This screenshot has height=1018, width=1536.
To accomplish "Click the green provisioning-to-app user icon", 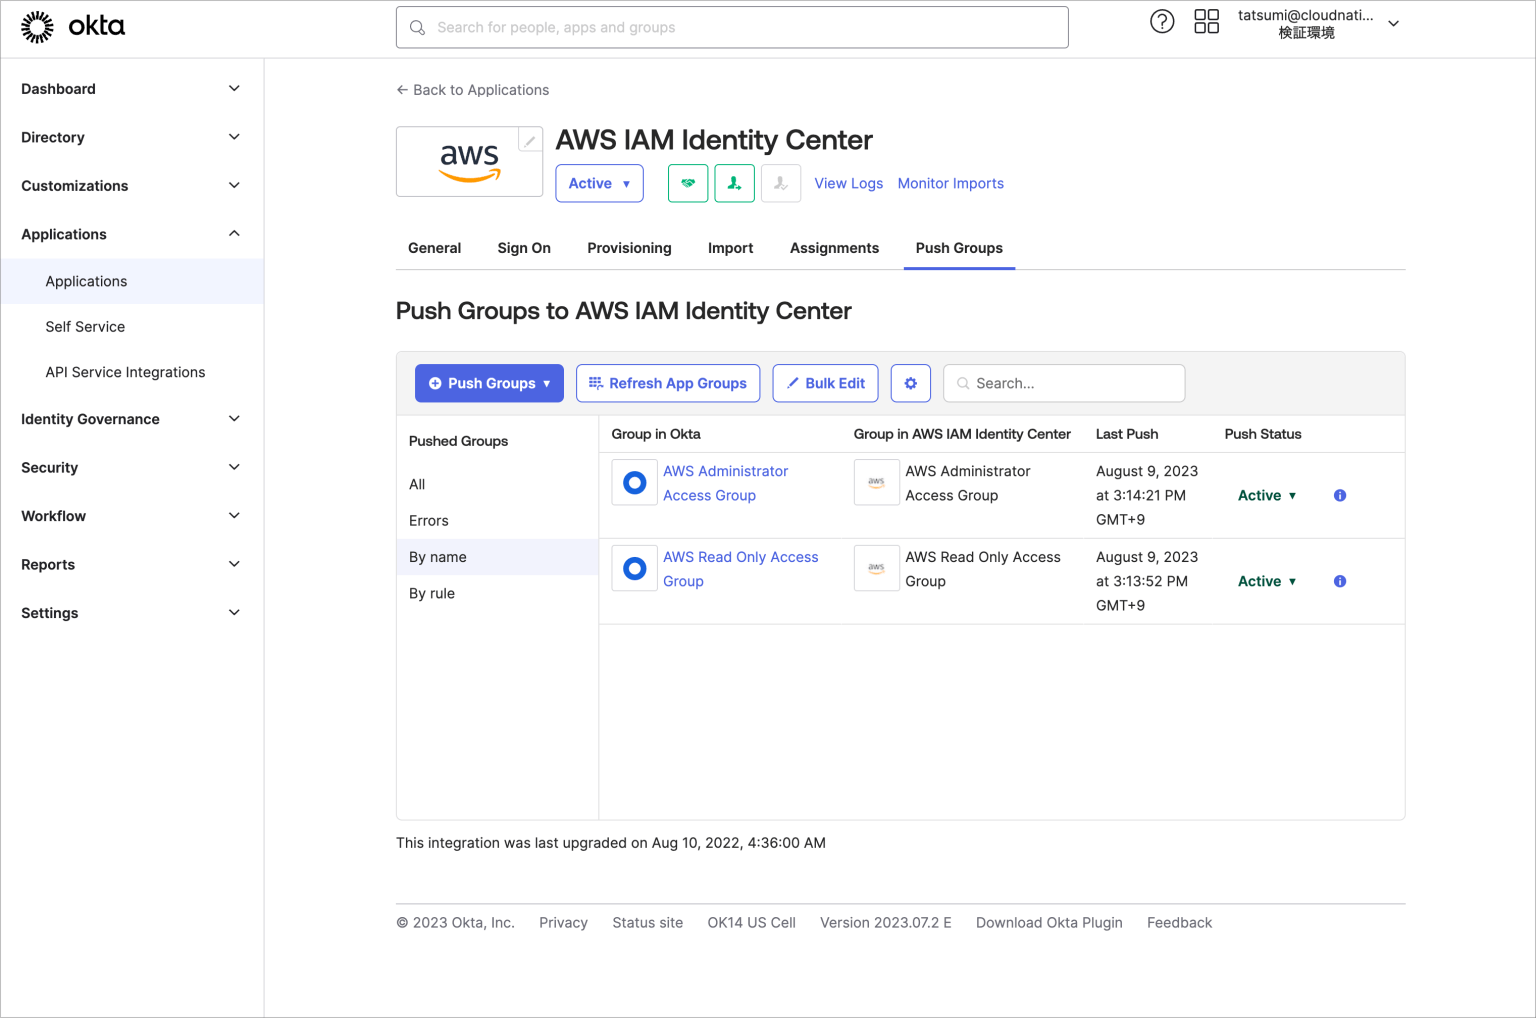I will coord(734,183).
